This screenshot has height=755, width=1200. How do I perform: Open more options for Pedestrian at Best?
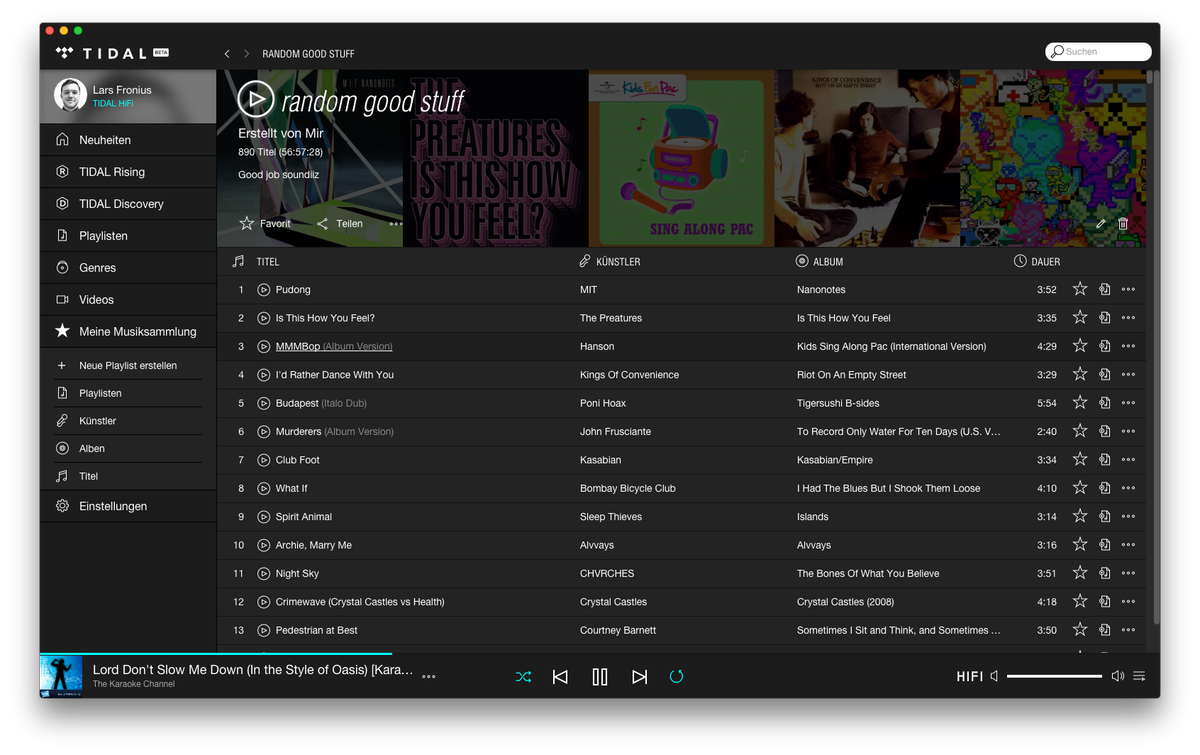[x=1128, y=631]
